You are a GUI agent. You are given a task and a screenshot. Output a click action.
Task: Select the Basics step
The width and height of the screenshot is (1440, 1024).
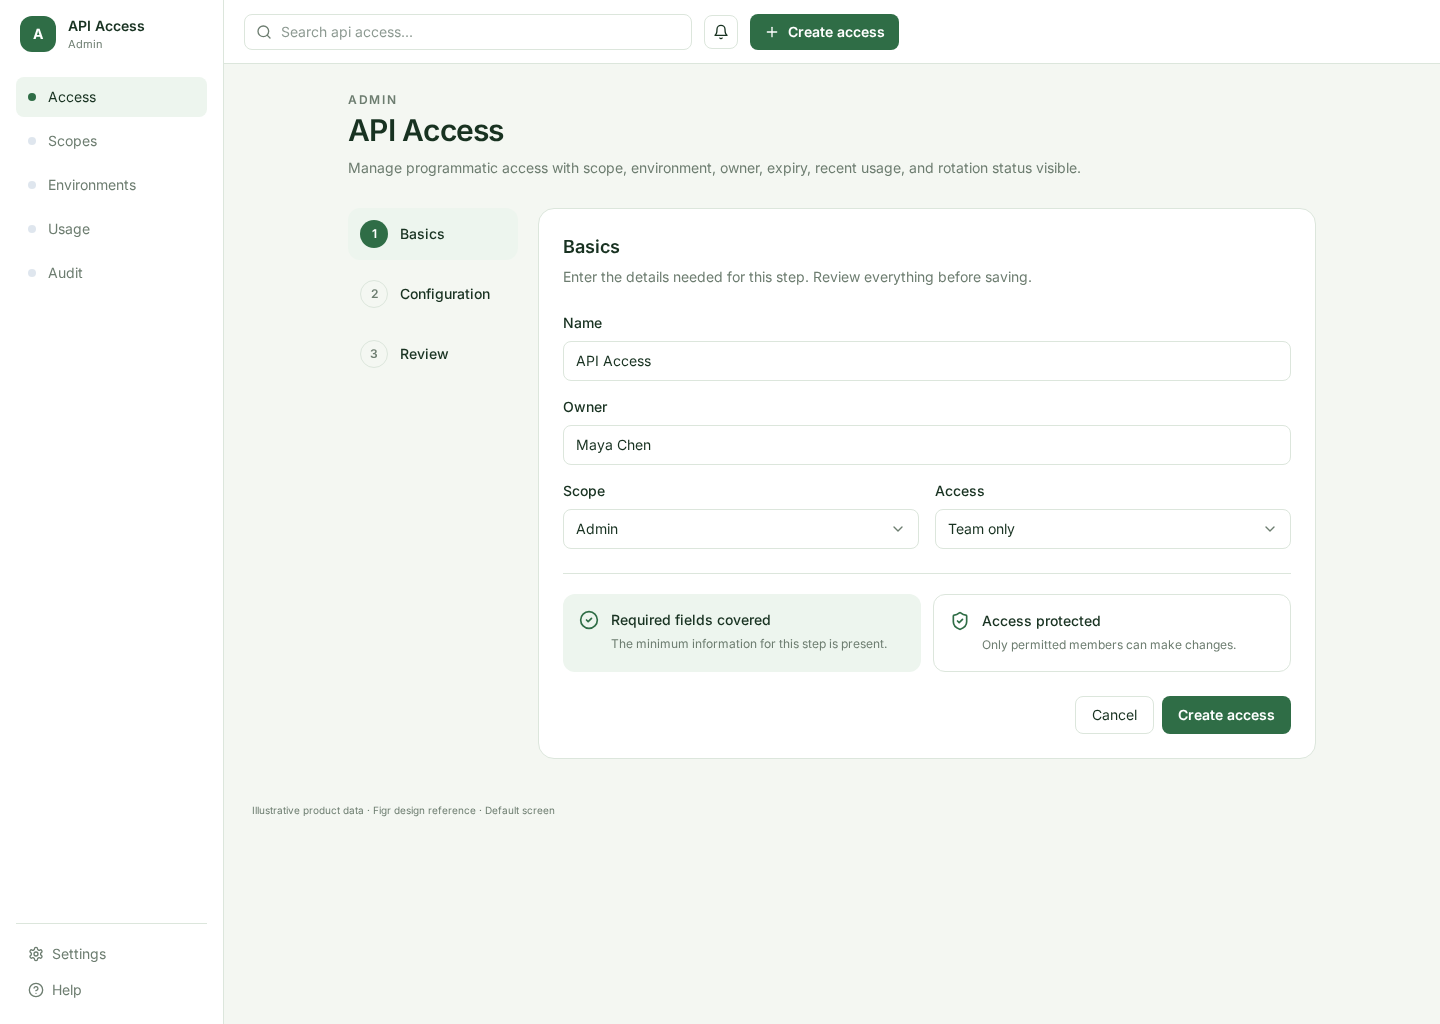[x=433, y=234]
